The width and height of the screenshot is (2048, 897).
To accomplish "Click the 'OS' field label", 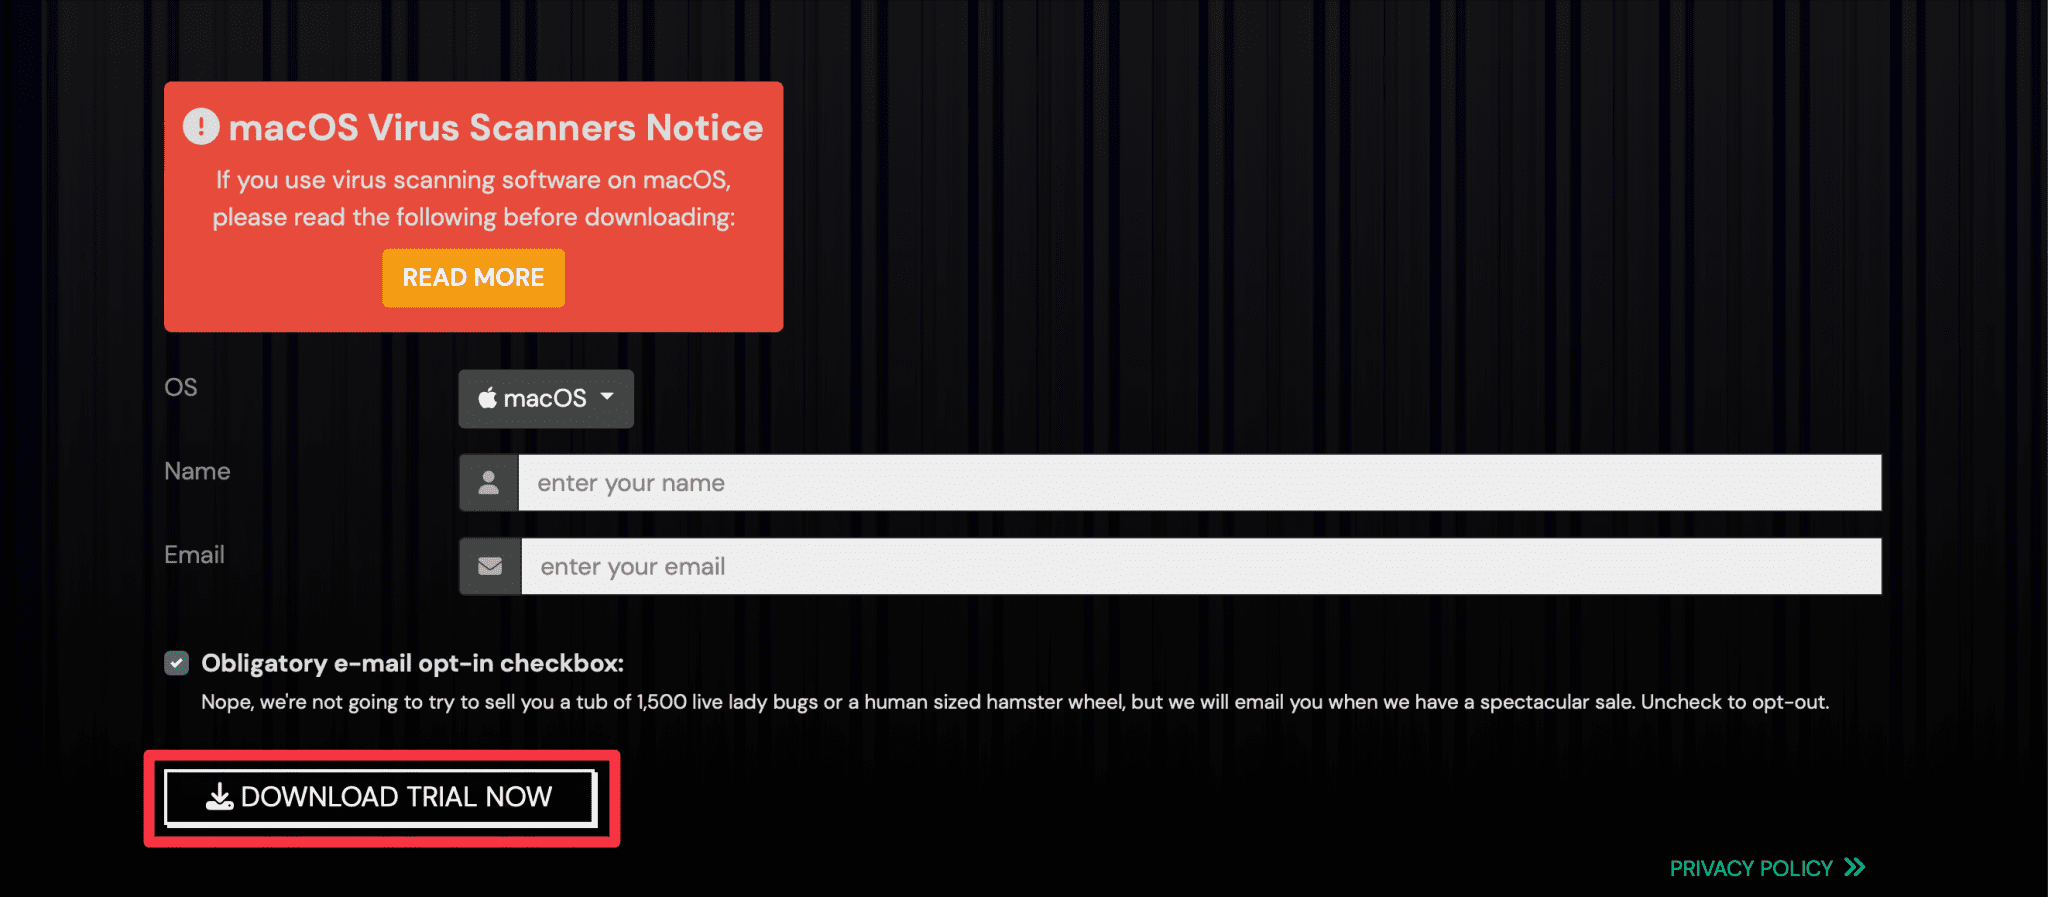I will coord(181,387).
